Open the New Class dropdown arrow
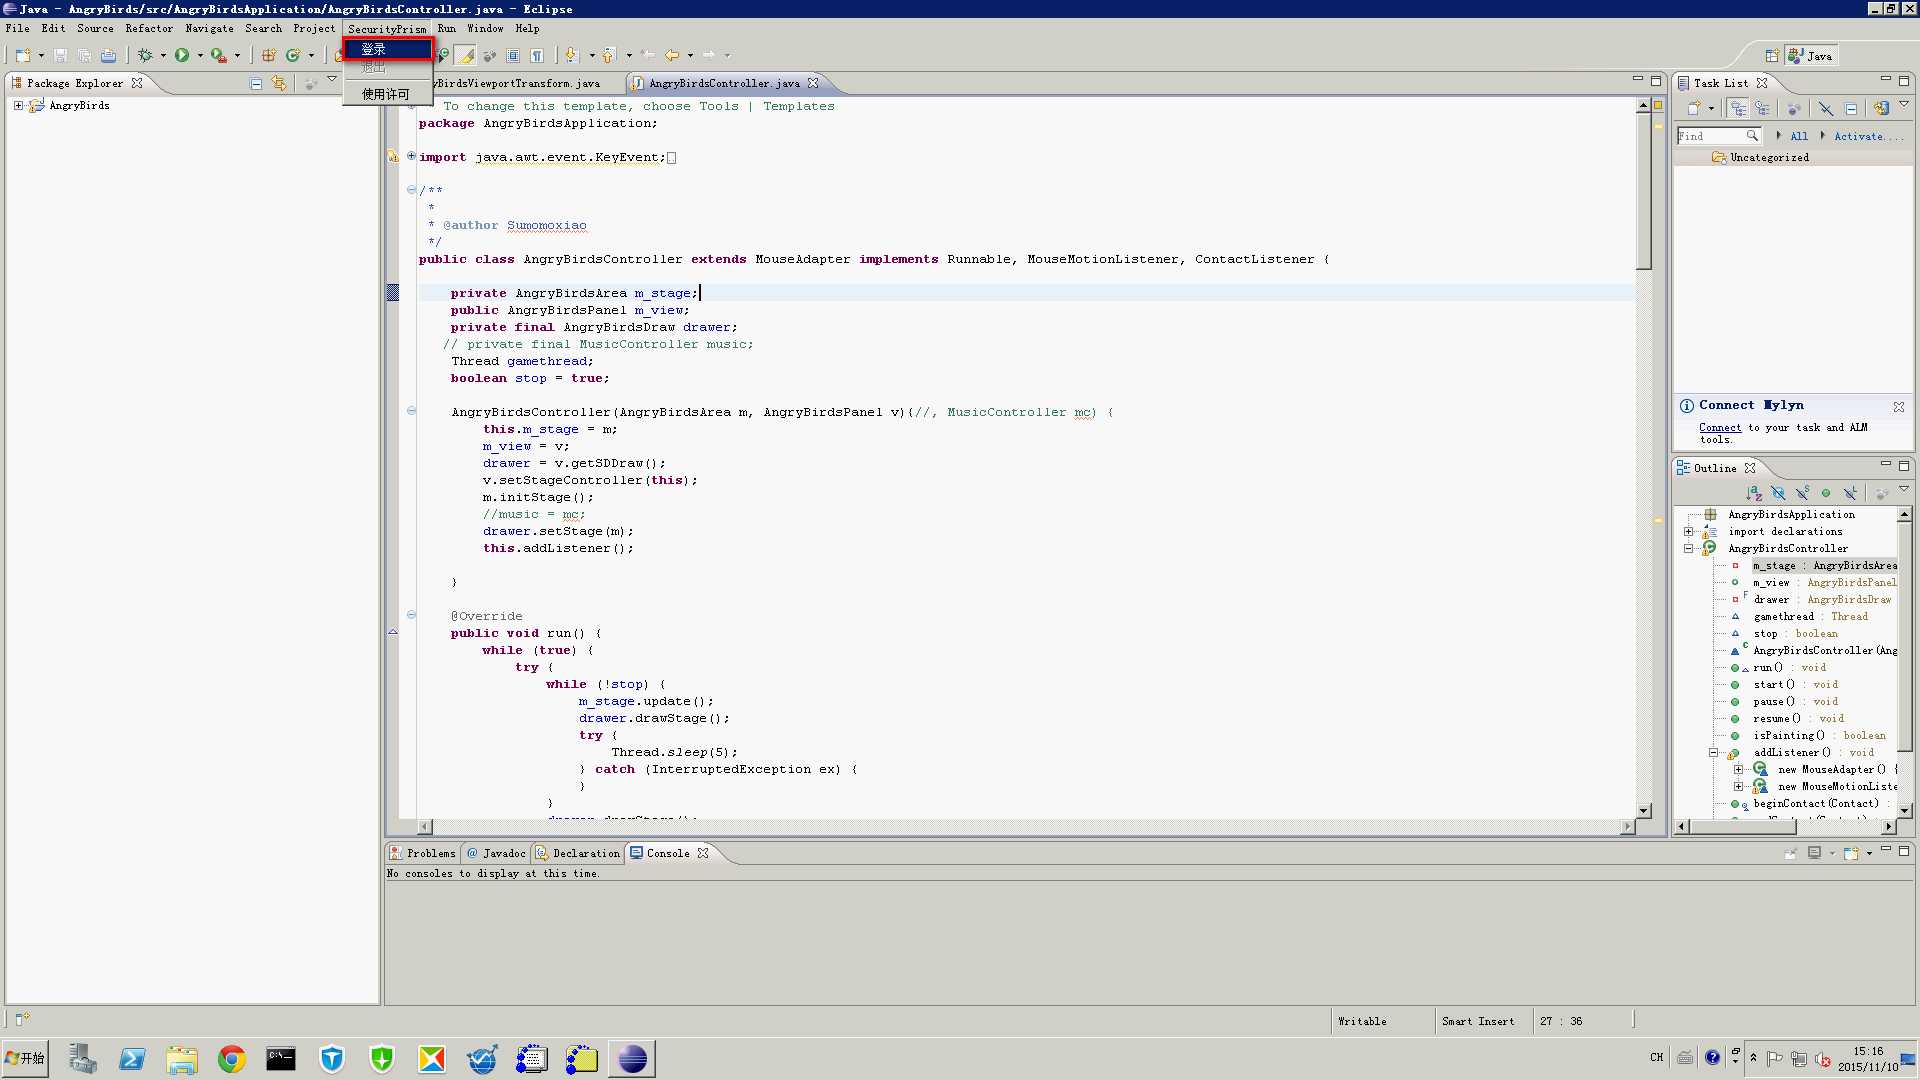The width and height of the screenshot is (1920, 1080). pyautogui.click(x=311, y=56)
